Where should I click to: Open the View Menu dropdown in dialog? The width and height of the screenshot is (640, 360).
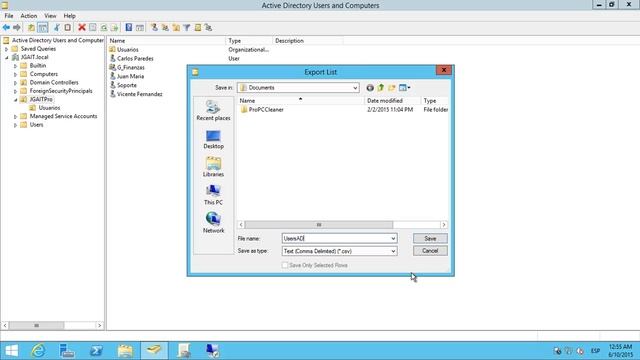(x=404, y=87)
